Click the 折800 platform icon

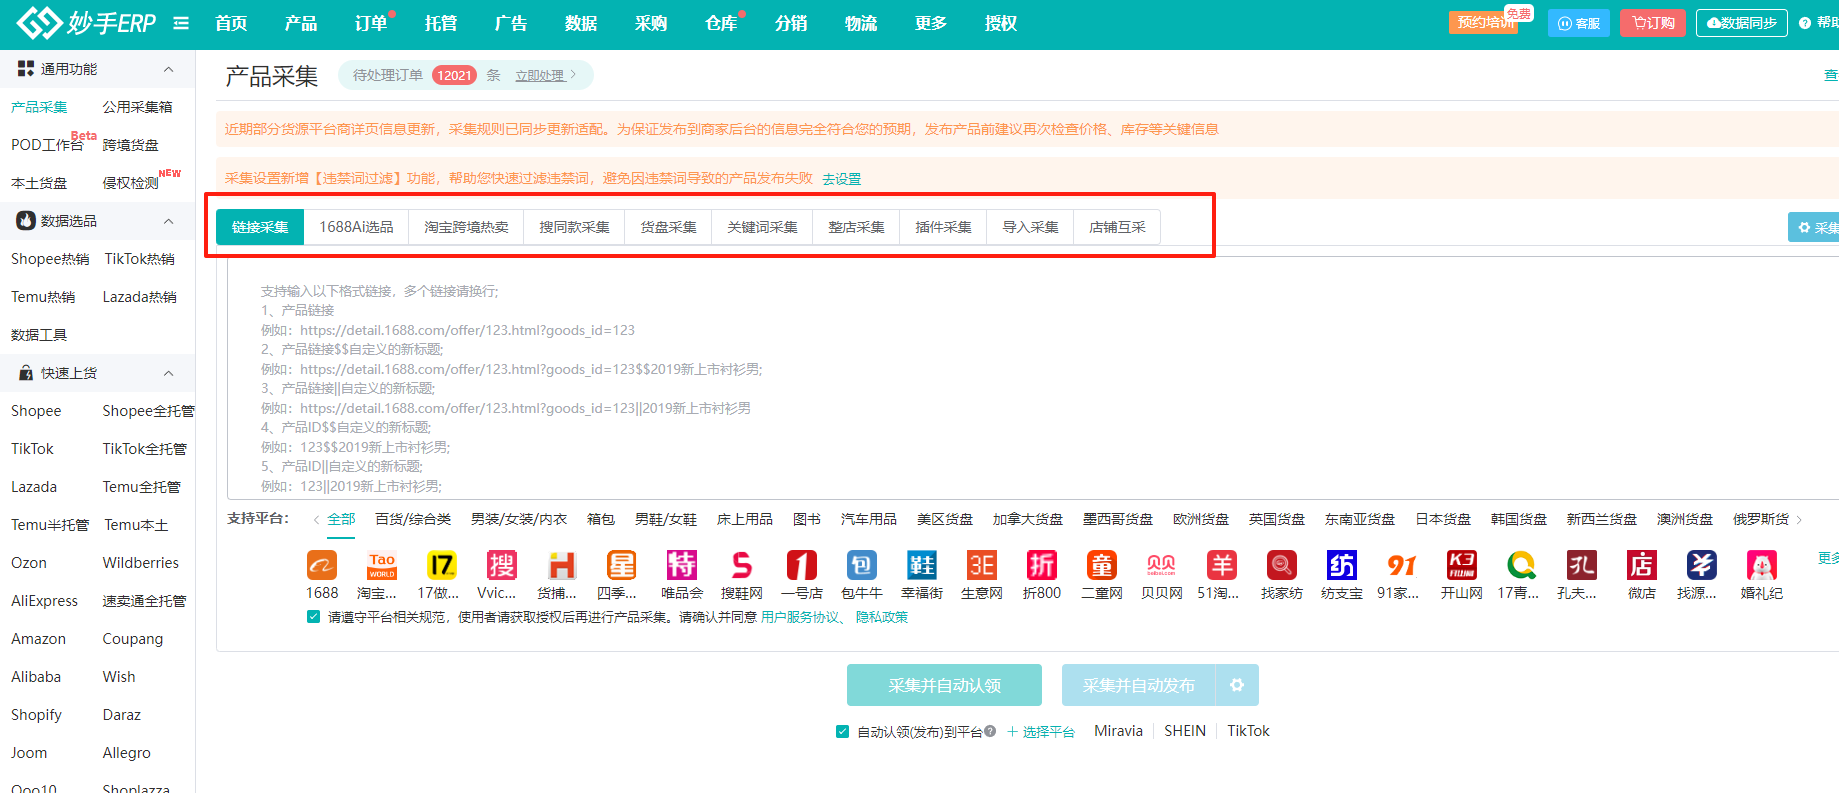pyautogui.click(x=1041, y=566)
